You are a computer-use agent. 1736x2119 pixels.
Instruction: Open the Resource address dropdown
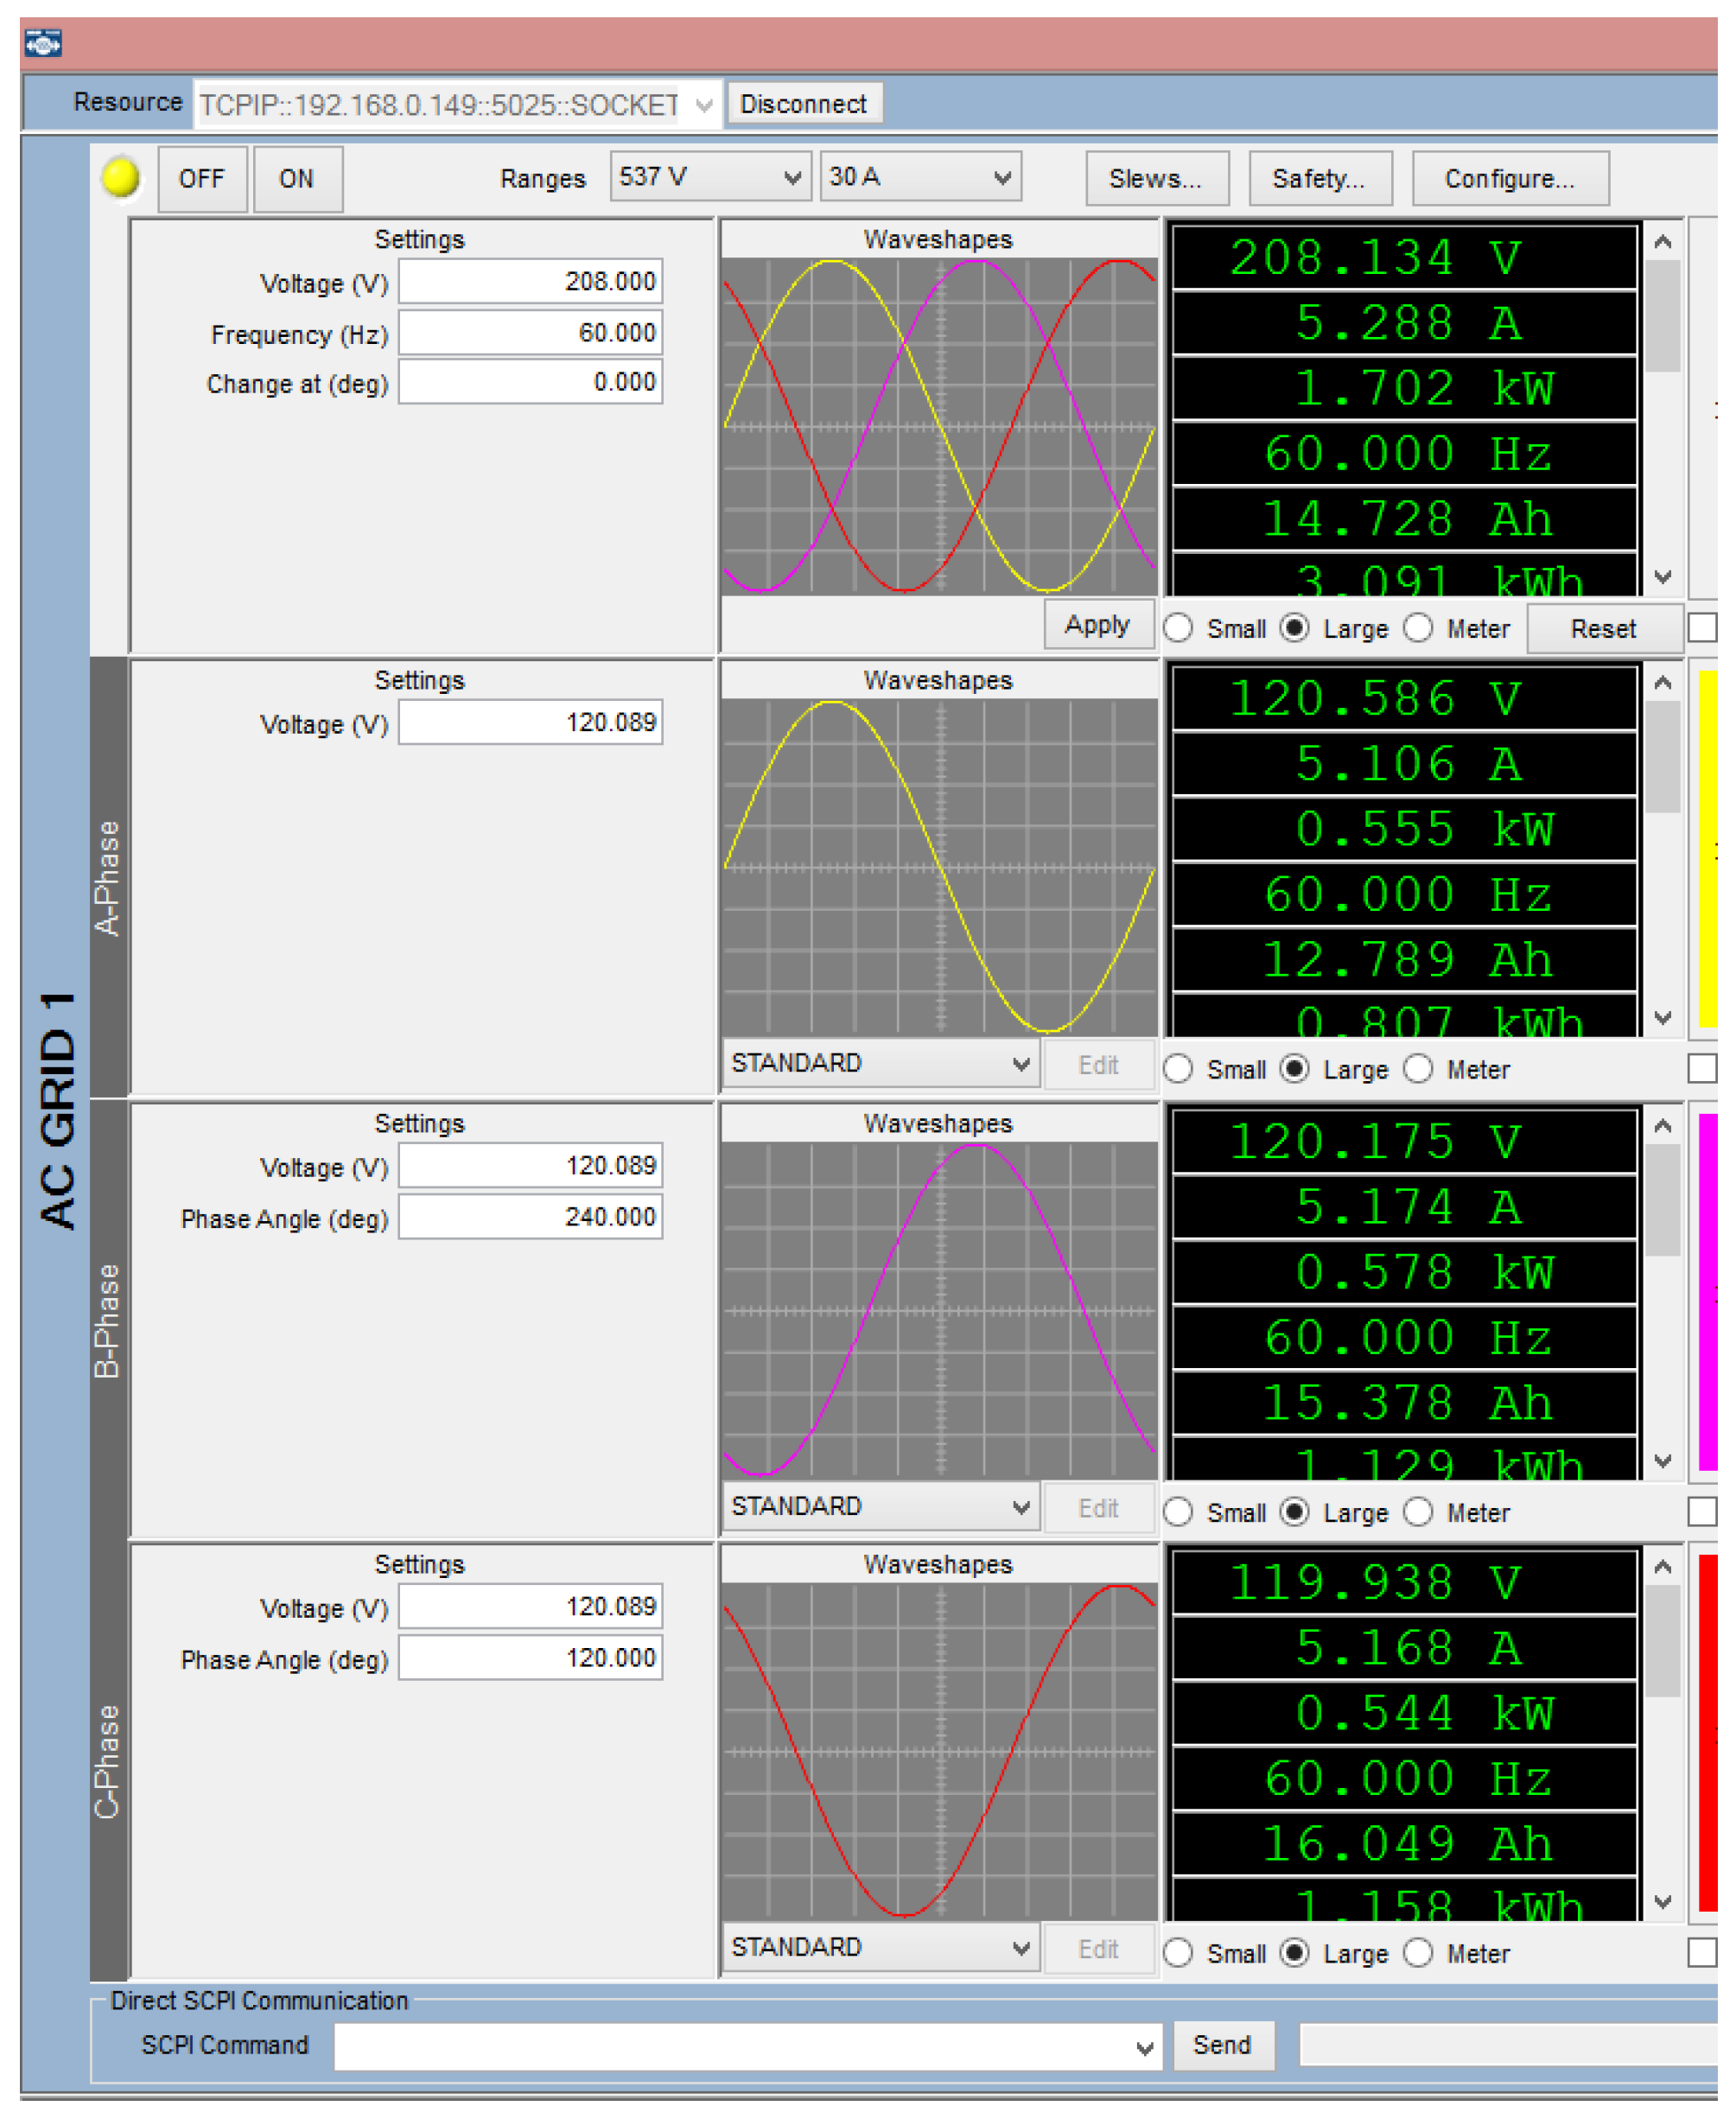704,104
